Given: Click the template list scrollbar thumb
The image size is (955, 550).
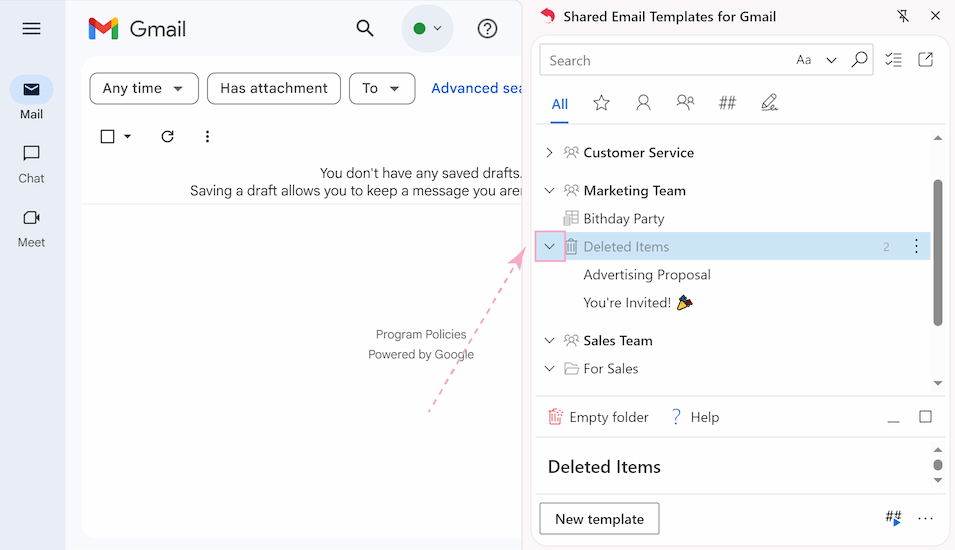Looking at the screenshot, I should [x=938, y=252].
